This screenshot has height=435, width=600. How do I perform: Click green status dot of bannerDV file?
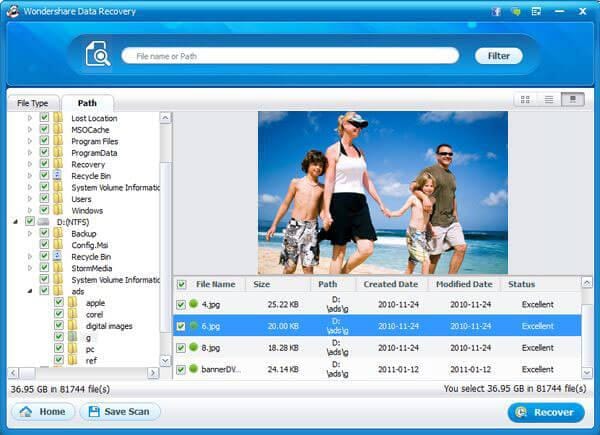(x=194, y=369)
